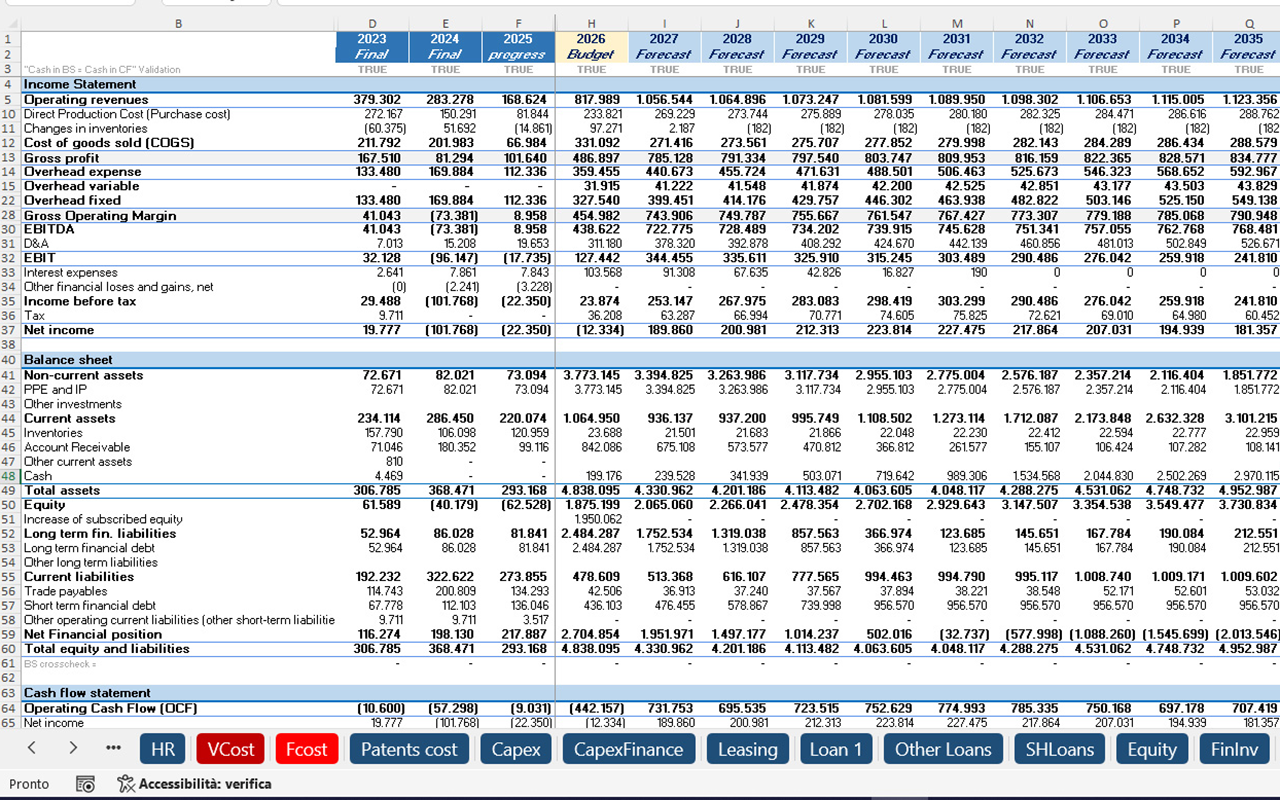The image size is (1280, 800).
Task: Open the CapexFinance sheet tab
Action: coord(628,748)
